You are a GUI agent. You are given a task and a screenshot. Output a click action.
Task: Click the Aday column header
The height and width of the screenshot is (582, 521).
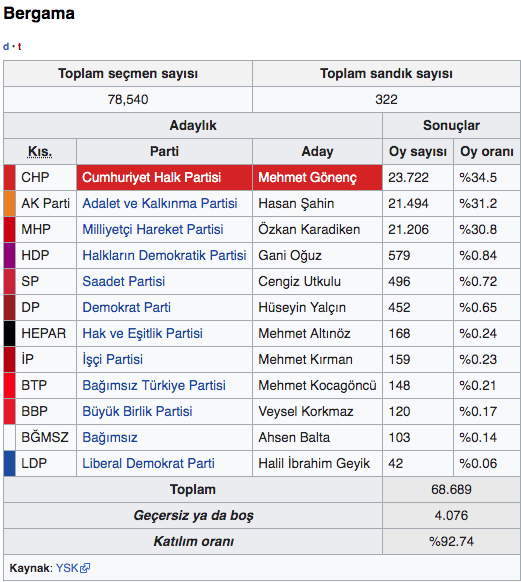tap(317, 151)
